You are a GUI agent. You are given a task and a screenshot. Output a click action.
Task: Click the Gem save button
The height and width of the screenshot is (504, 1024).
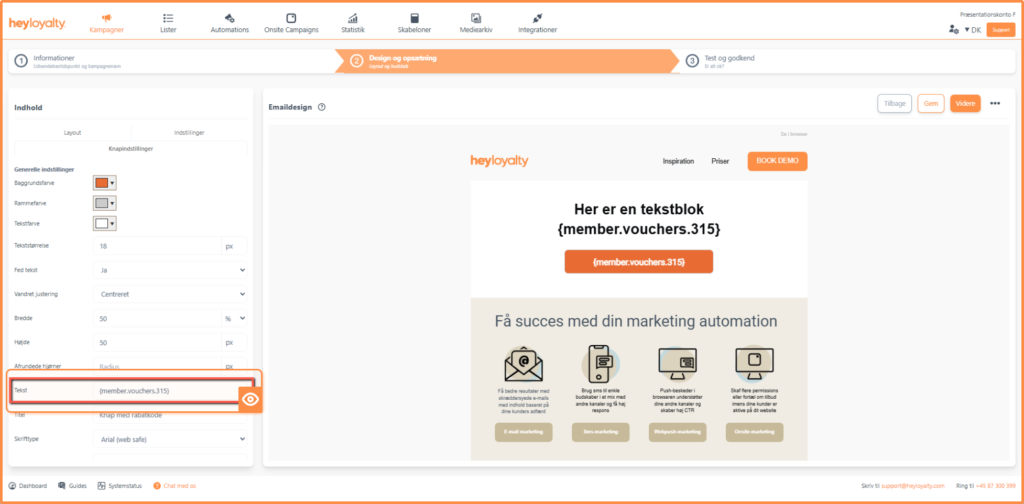pos(930,103)
